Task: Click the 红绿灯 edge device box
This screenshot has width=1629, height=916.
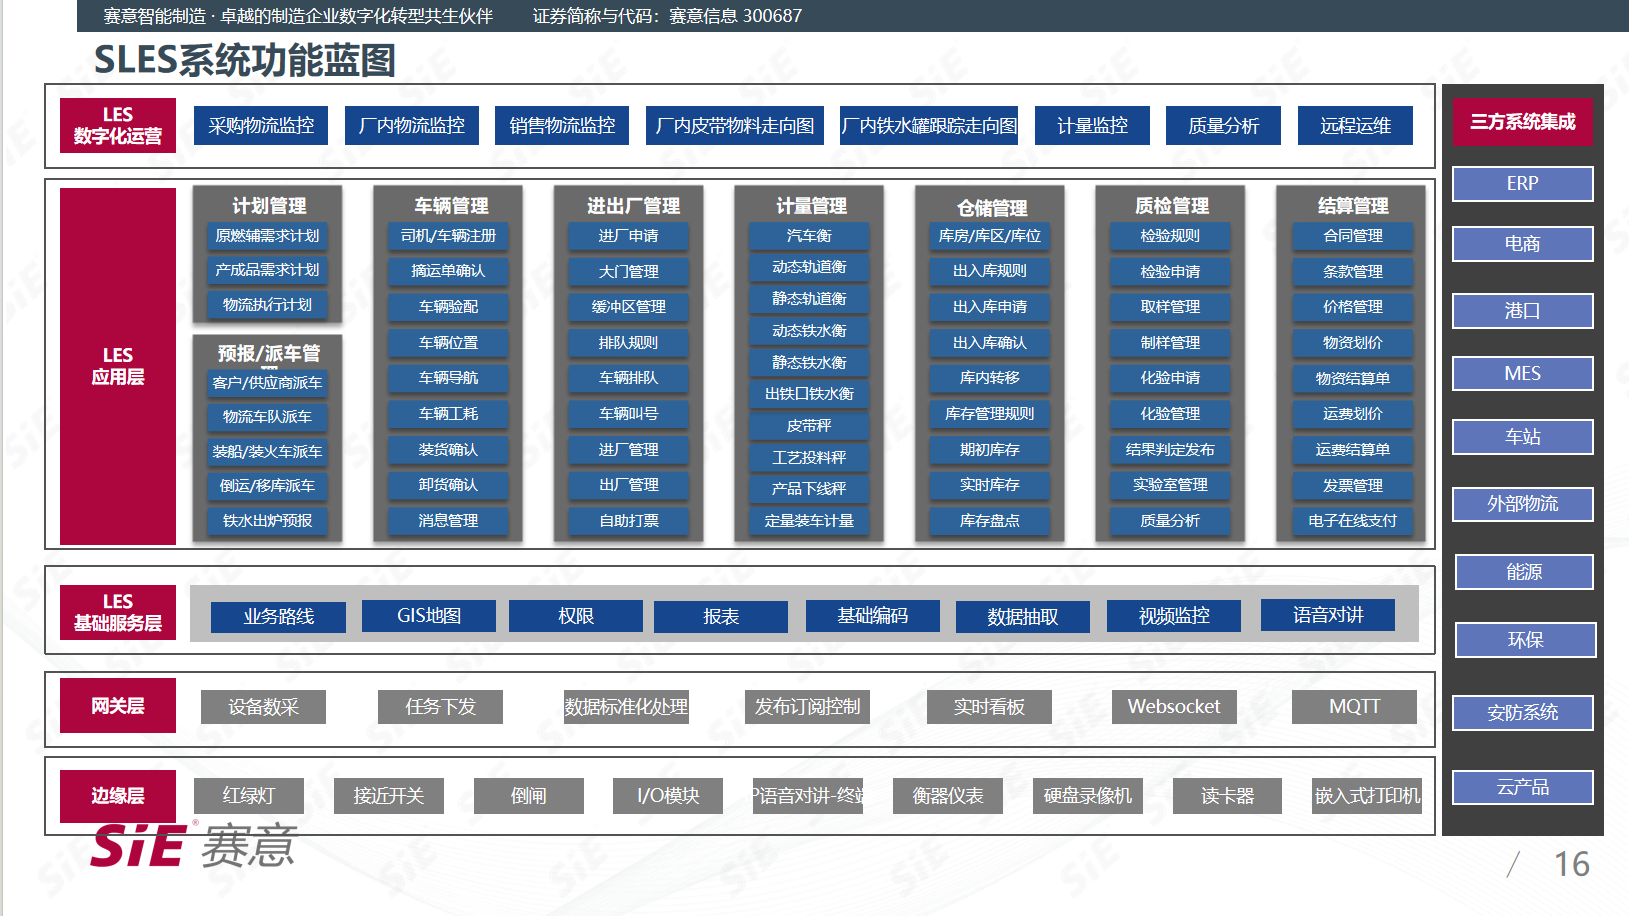Action: coord(249,796)
